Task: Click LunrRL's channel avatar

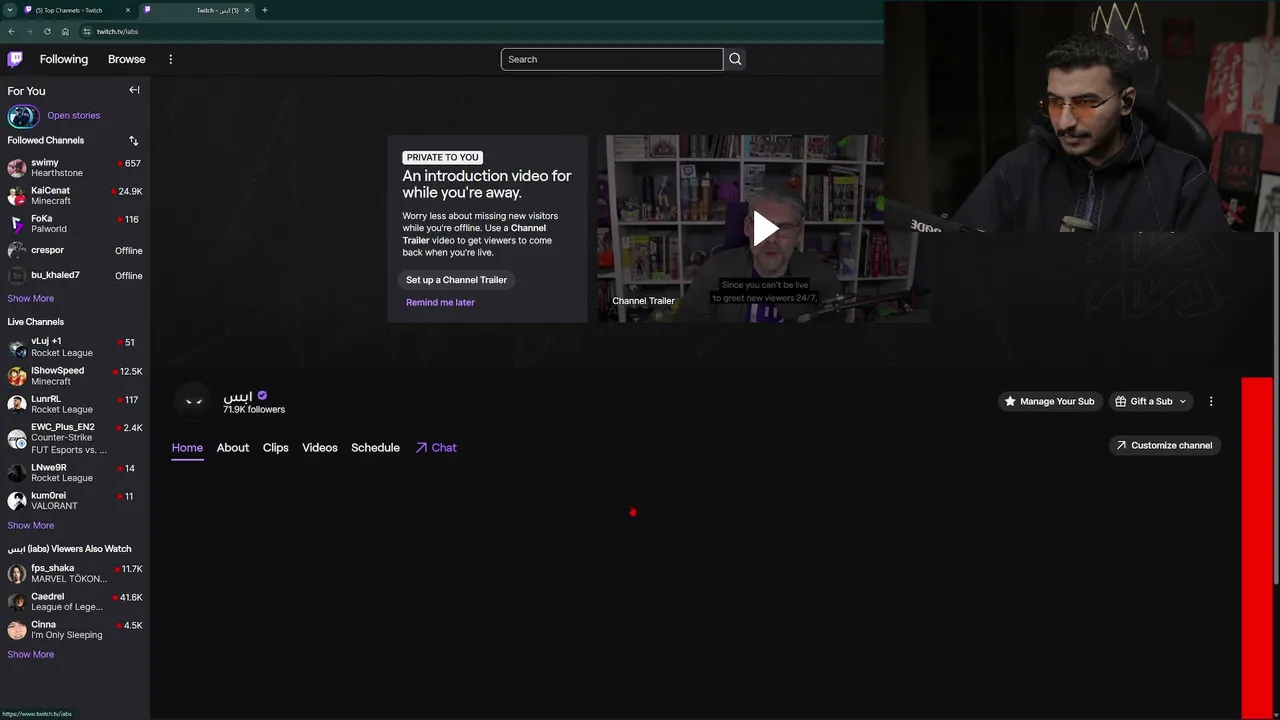Action: [x=17, y=404]
